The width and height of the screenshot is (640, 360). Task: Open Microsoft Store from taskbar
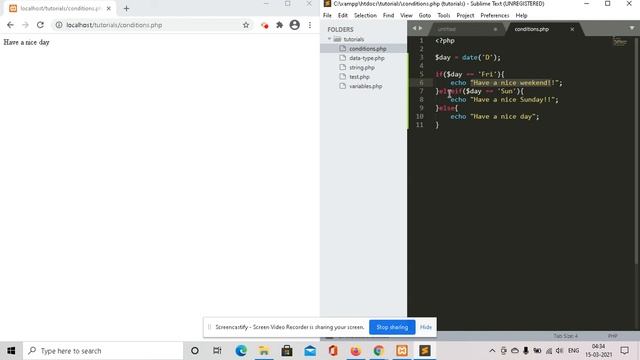pyautogui.click(x=287, y=351)
